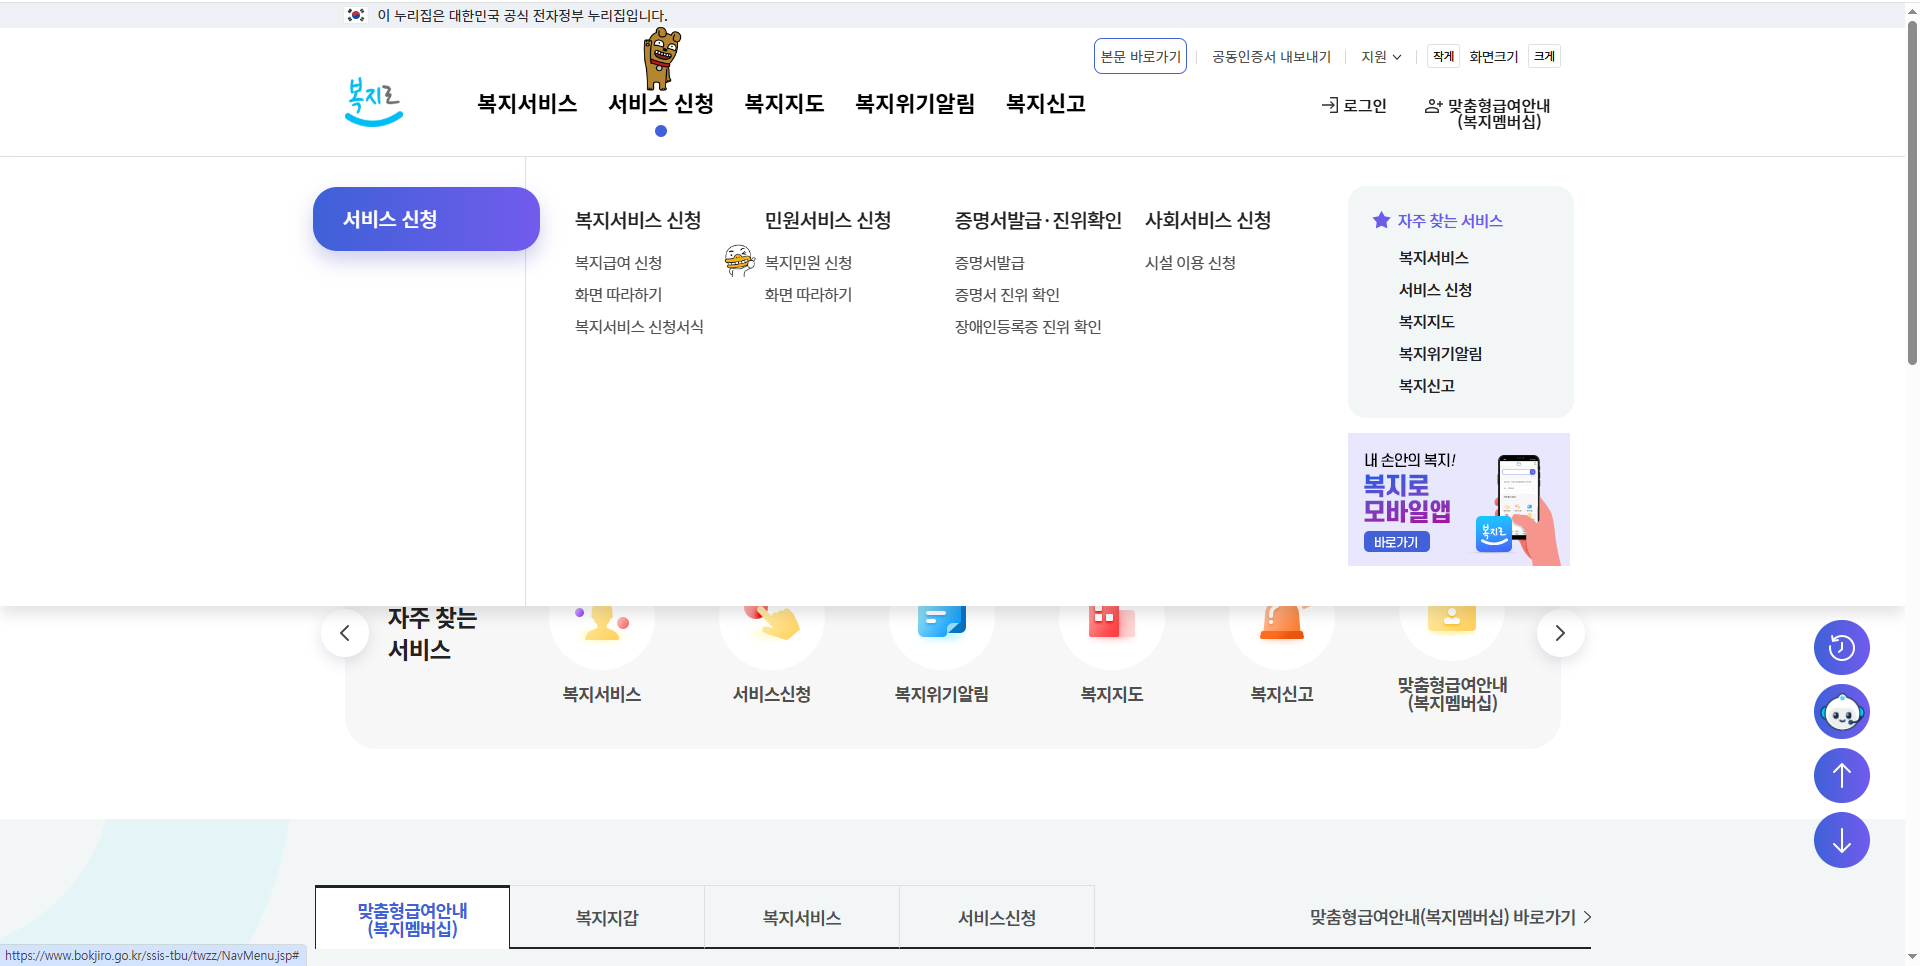Click the carousel previous arrow button
The image size is (1920, 966).
click(x=345, y=633)
